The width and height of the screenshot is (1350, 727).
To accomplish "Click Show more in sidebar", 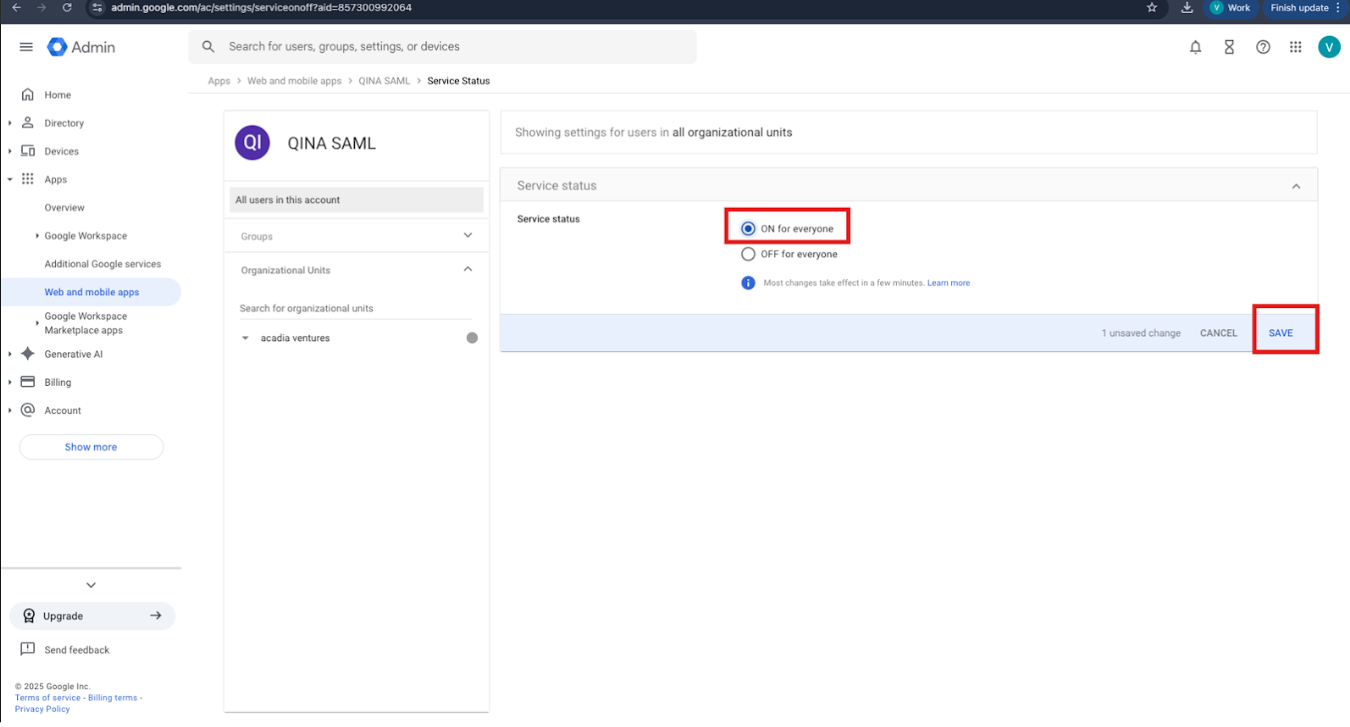I will pos(91,447).
